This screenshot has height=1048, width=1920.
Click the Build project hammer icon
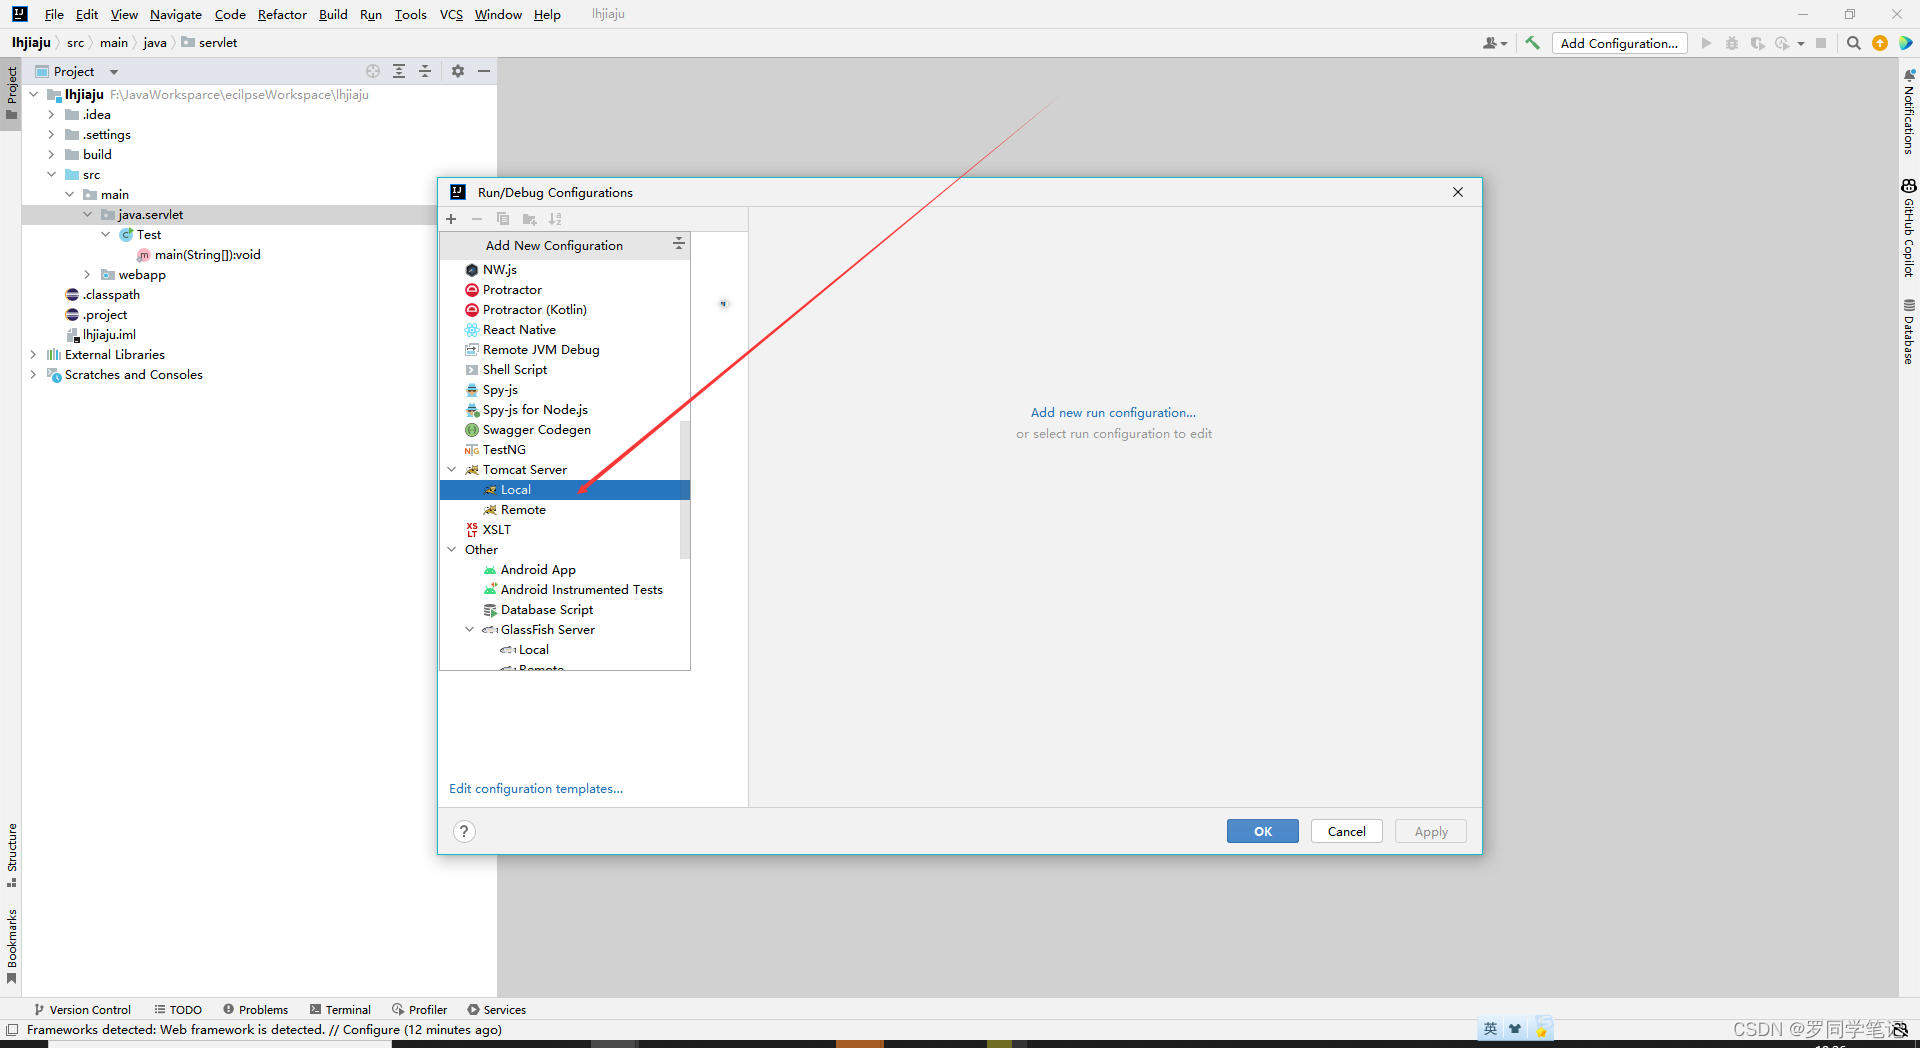(1532, 43)
